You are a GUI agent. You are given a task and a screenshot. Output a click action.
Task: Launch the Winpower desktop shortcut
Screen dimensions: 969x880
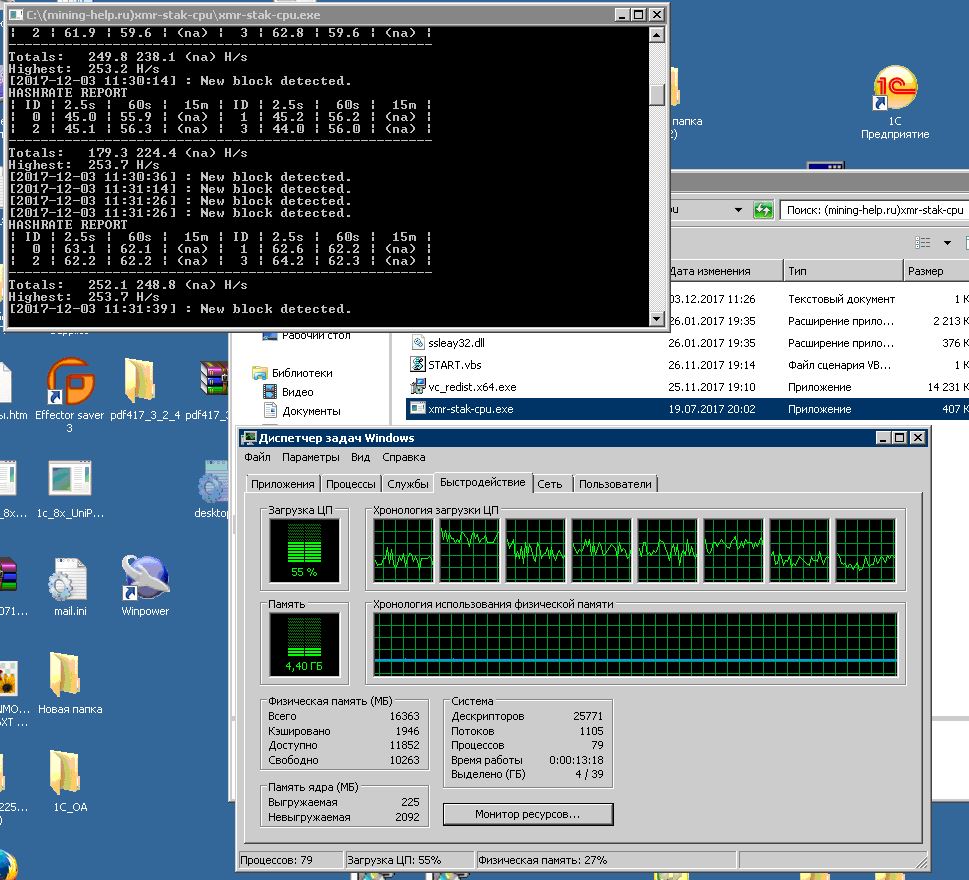[x=145, y=579]
